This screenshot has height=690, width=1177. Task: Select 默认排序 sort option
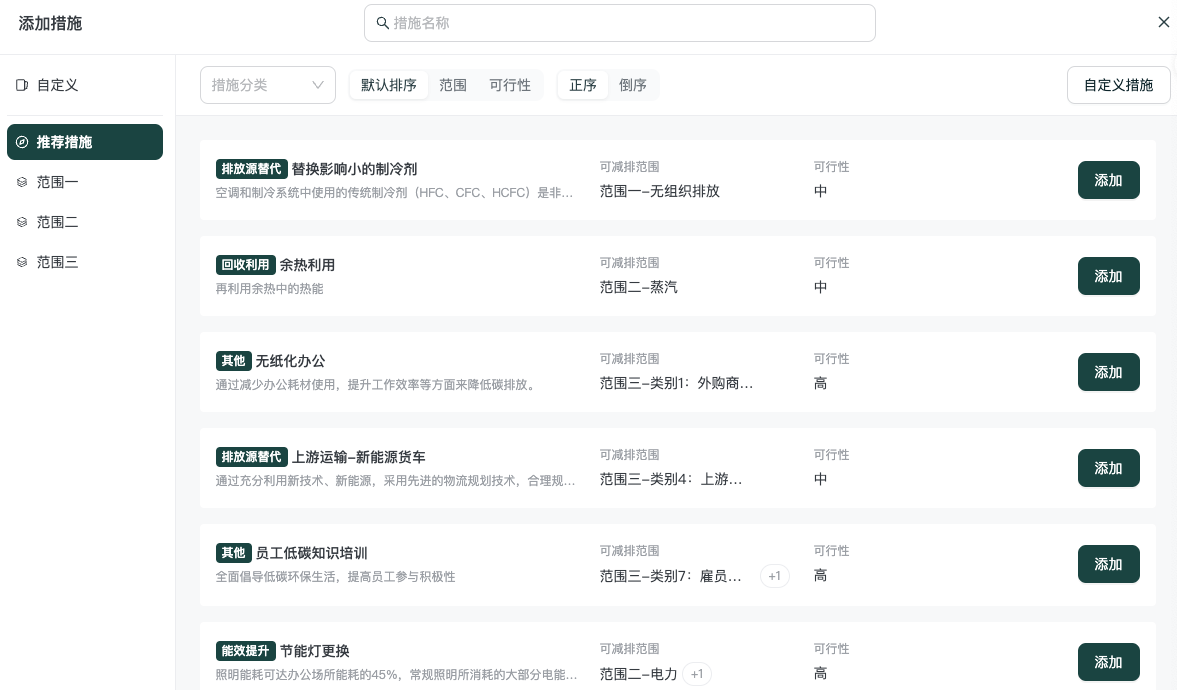[x=389, y=85]
